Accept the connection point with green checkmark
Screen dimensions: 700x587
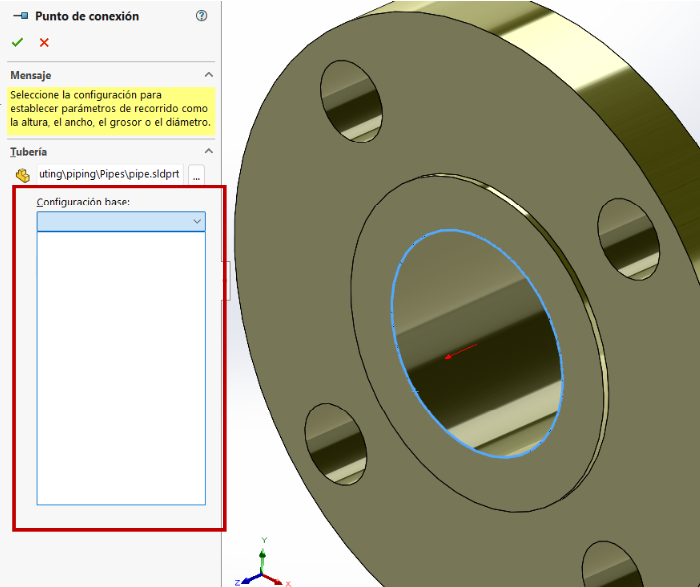pos(17,42)
